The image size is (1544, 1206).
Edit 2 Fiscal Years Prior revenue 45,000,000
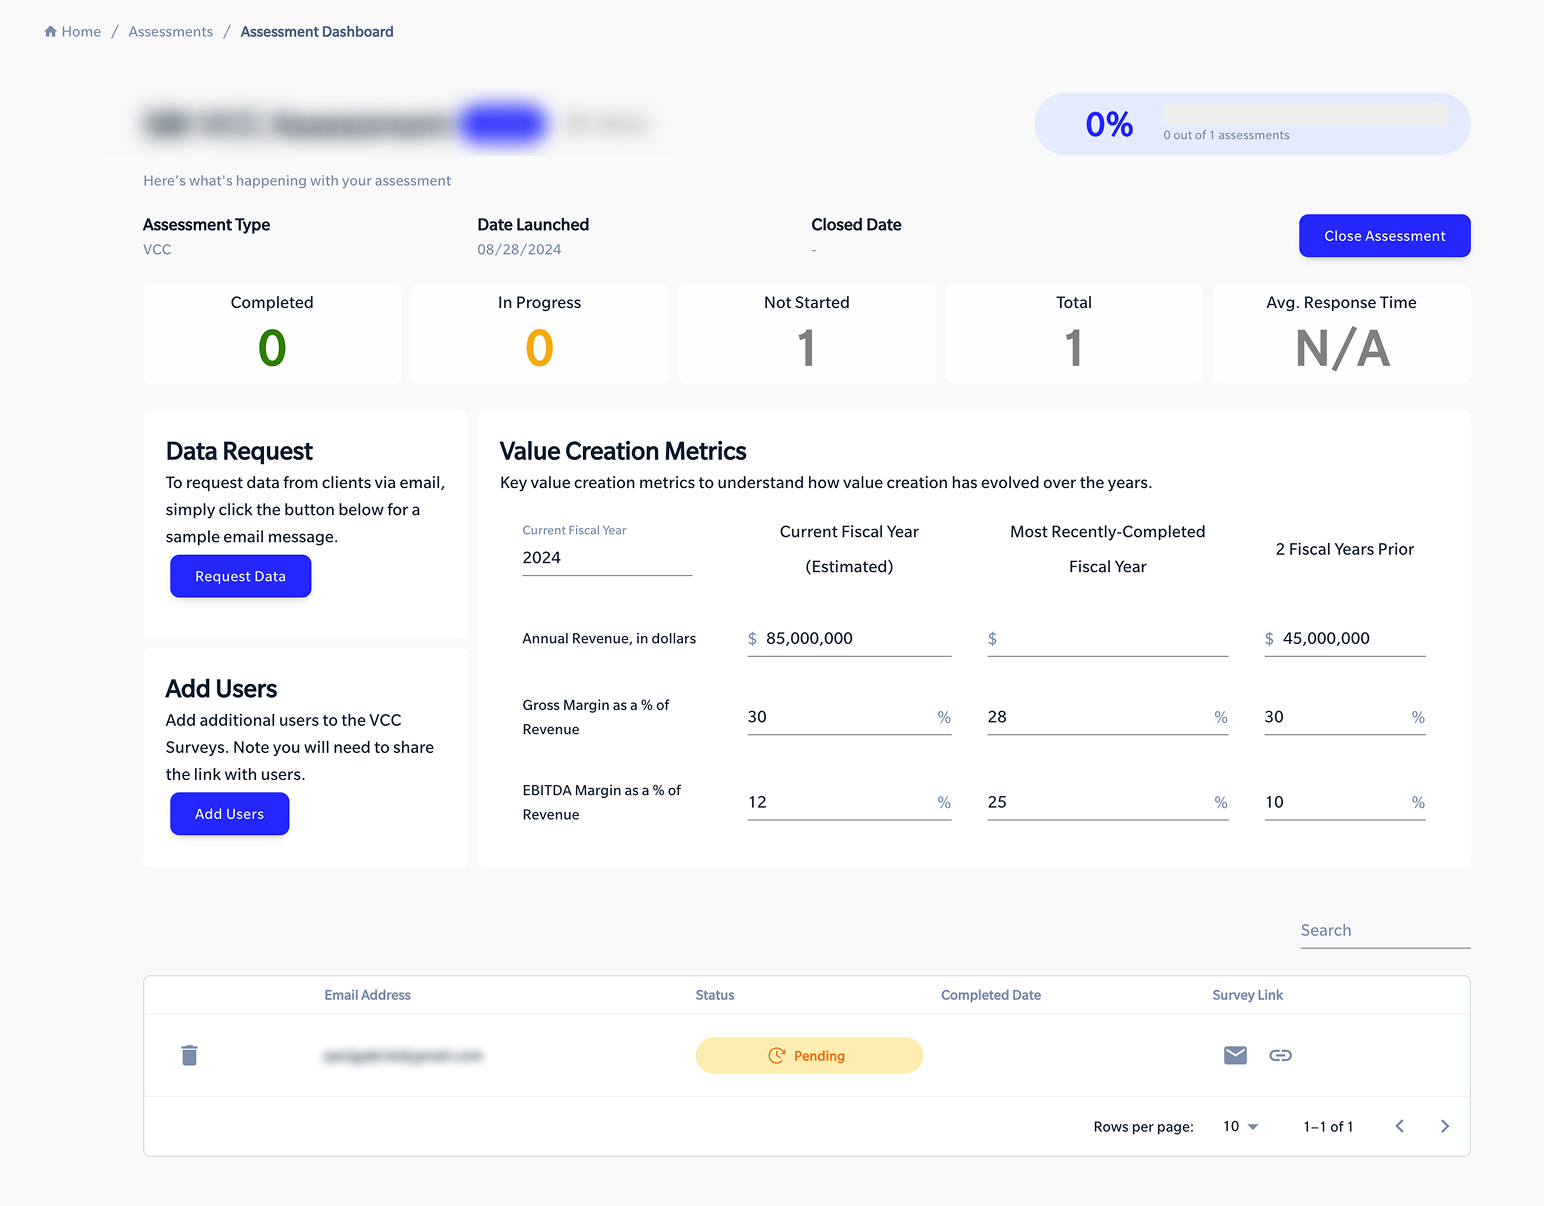1344,638
